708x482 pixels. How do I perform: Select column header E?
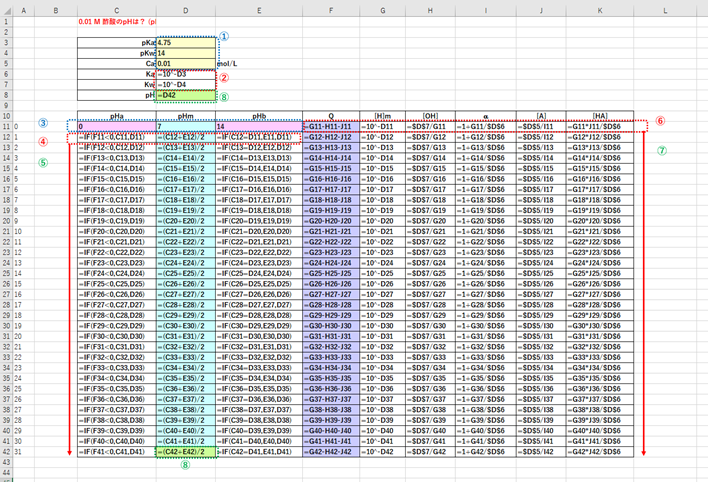pos(259,10)
